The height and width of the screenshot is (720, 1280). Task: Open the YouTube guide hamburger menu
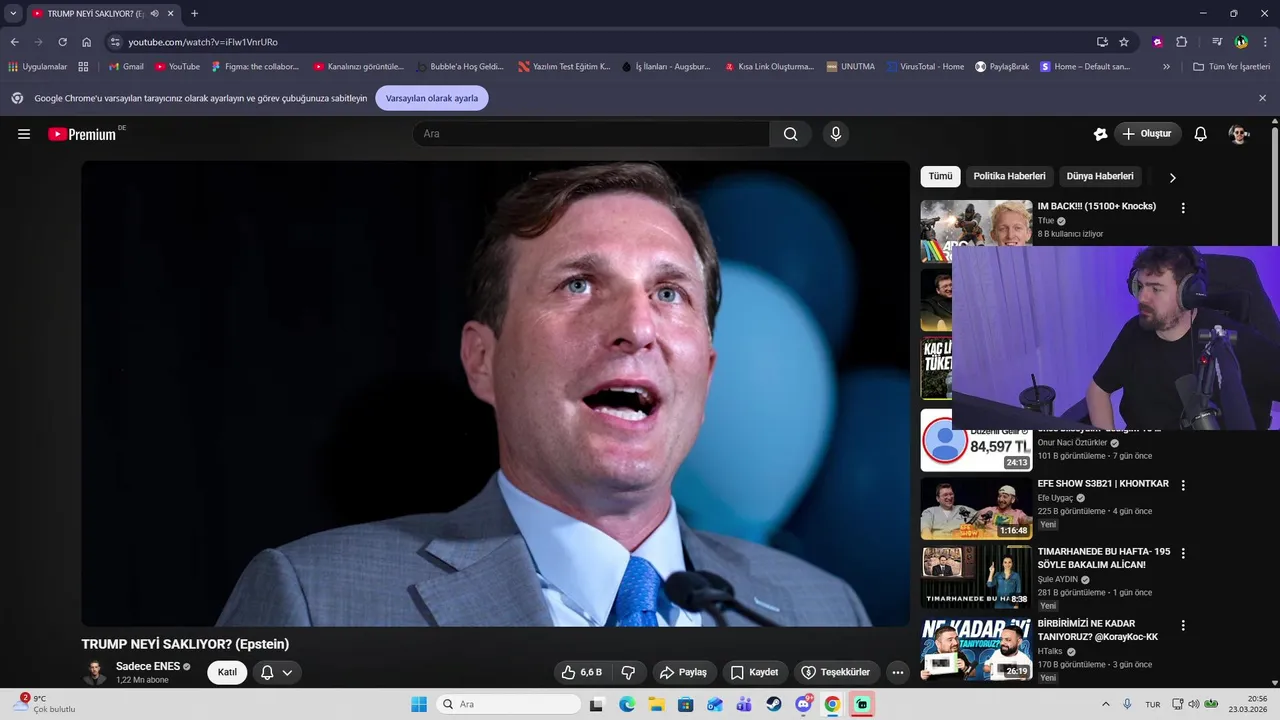click(x=24, y=134)
